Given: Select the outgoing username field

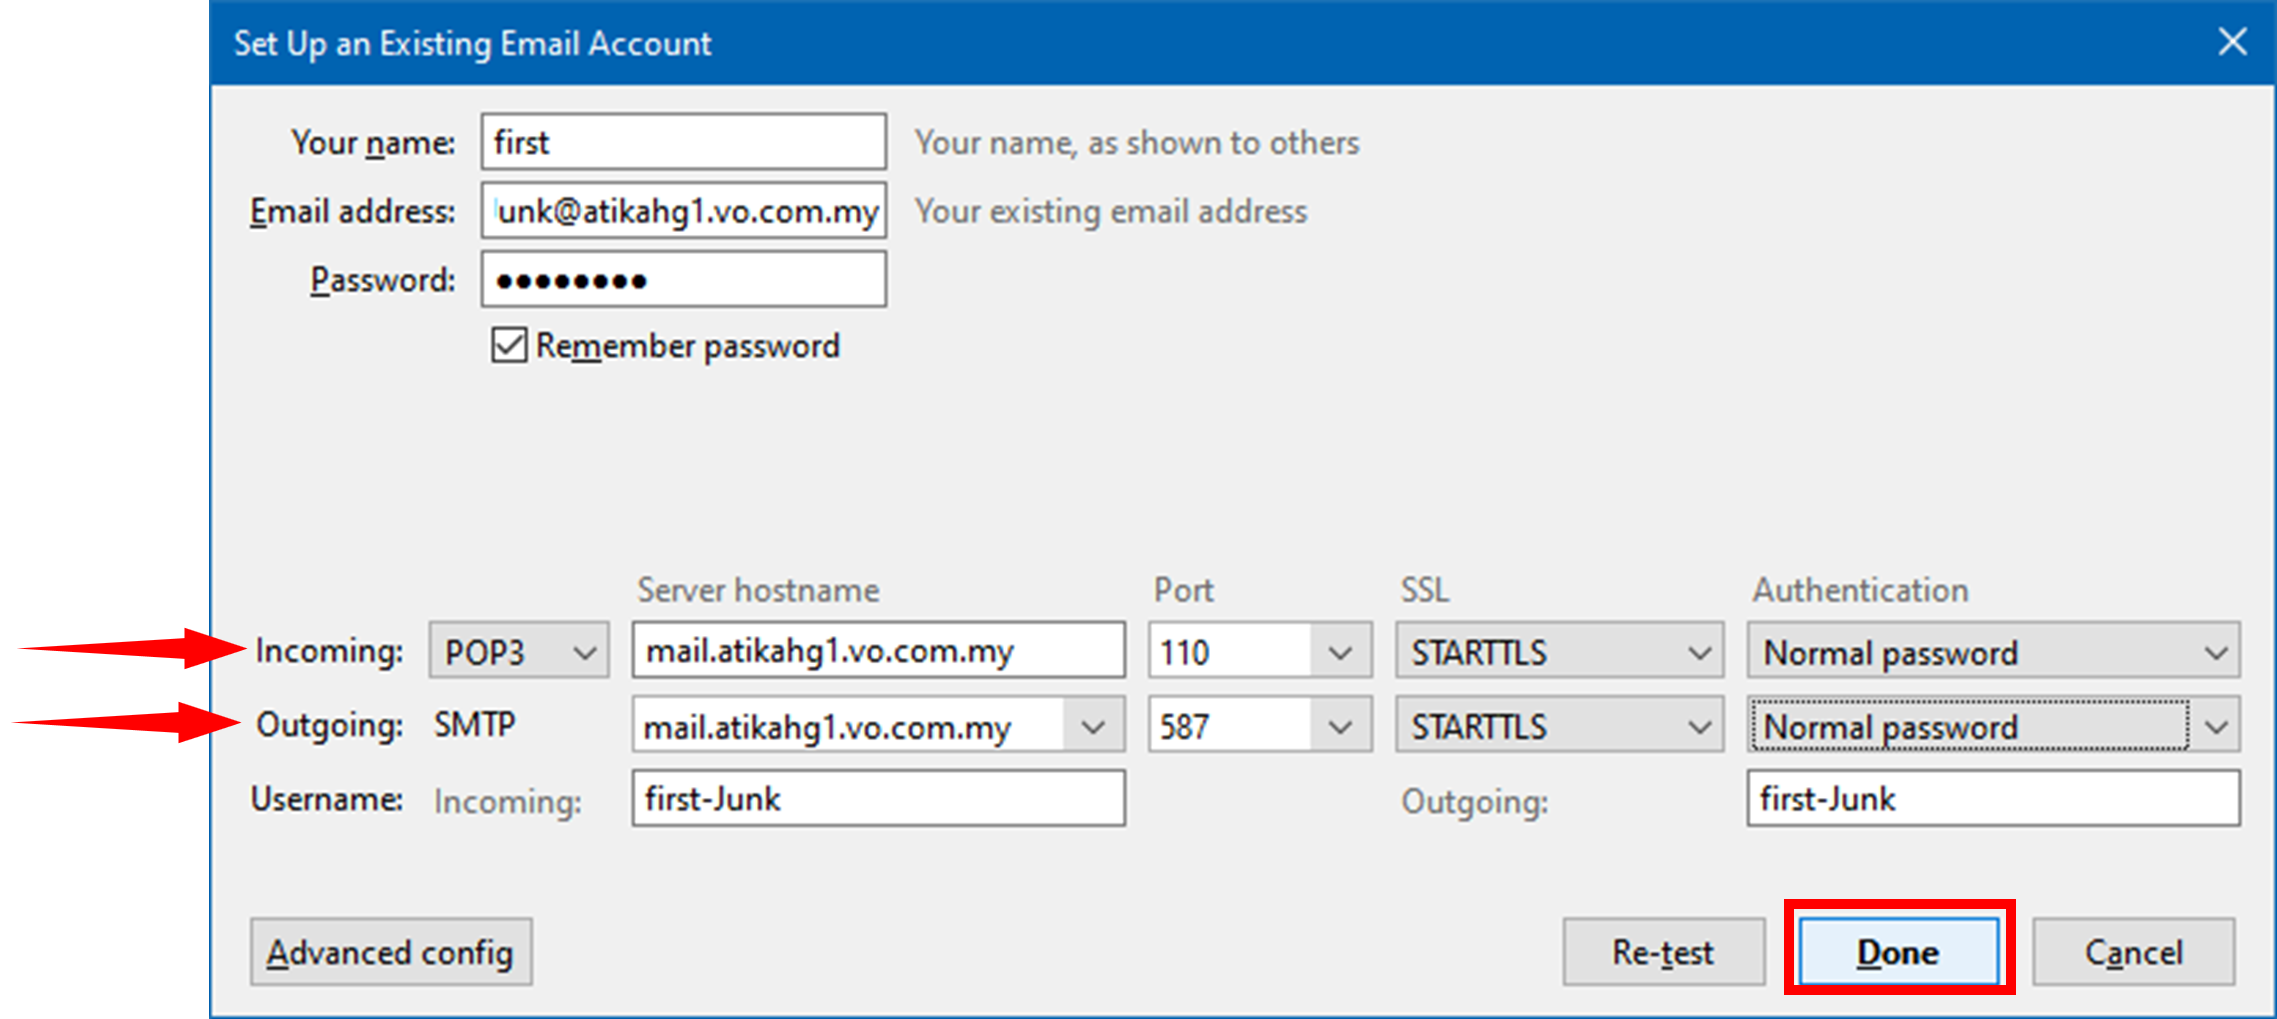Looking at the screenshot, I should pos(1992,798).
